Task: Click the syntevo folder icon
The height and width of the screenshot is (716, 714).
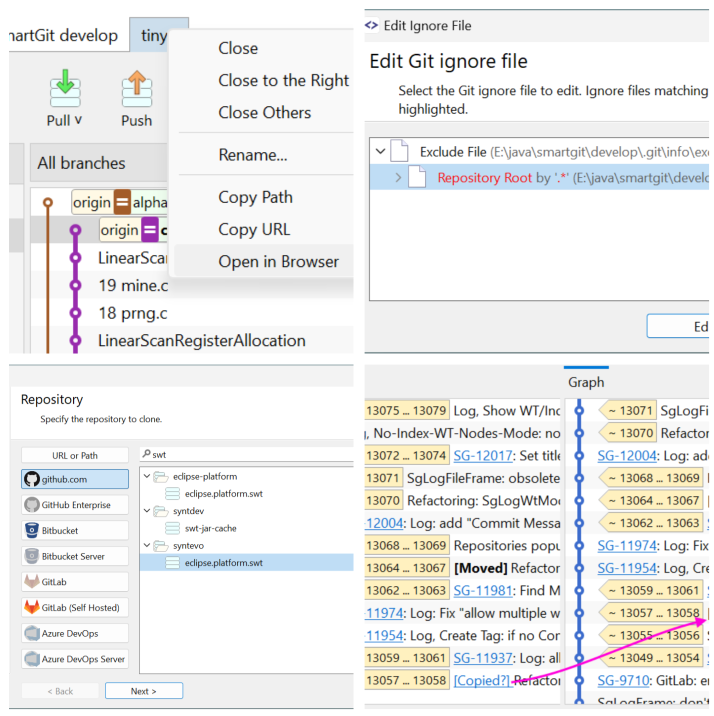Action: tap(161, 546)
